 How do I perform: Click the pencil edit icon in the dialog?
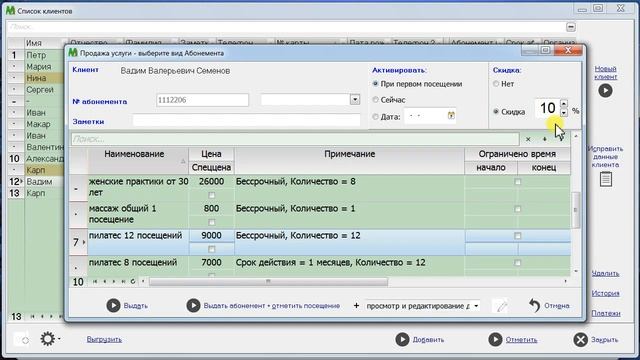(x=501, y=305)
